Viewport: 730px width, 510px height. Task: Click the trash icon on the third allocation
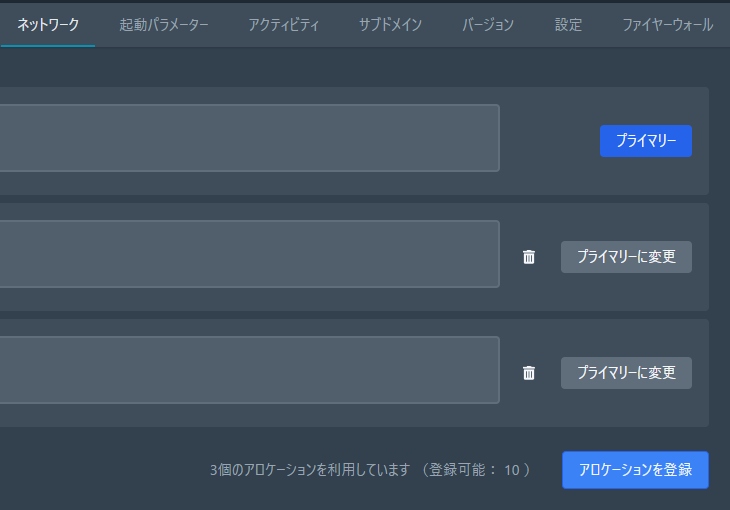click(529, 373)
